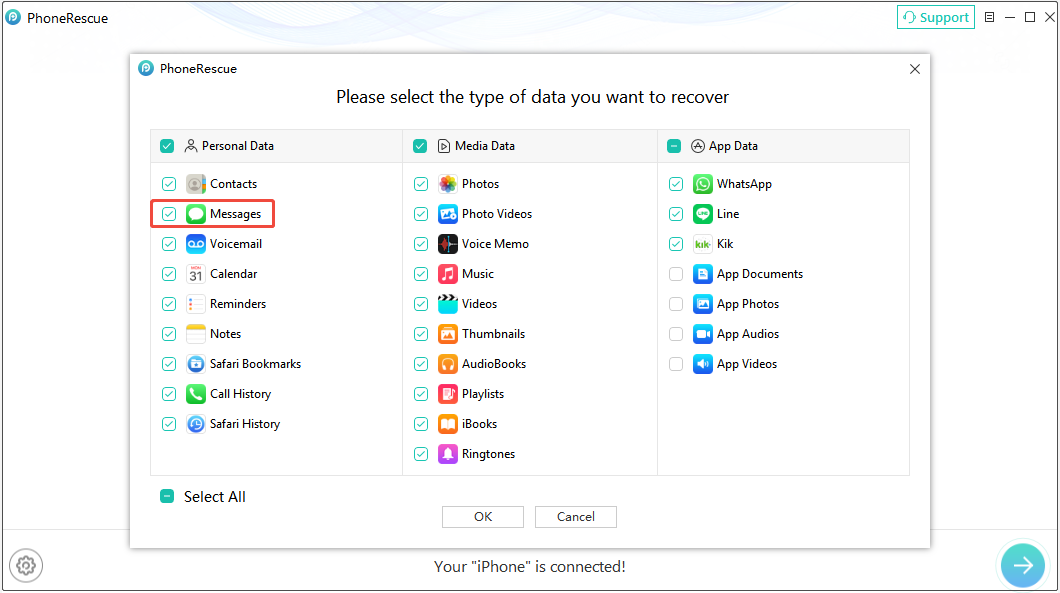This screenshot has height=593, width=1060.
Task: Click OK to confirm selection
Action: pos(483,517)
